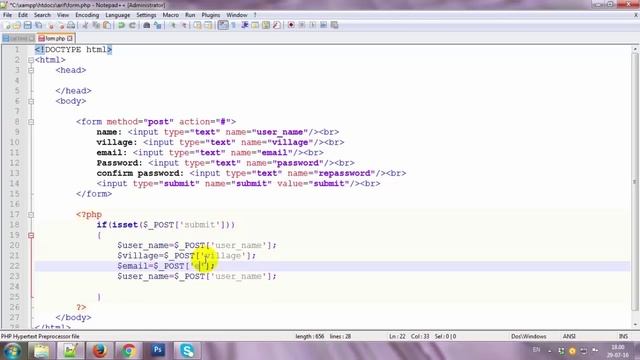Save the current file via Save icon
This screenshot has height=360, width=640.
click(x=27, y=25)
